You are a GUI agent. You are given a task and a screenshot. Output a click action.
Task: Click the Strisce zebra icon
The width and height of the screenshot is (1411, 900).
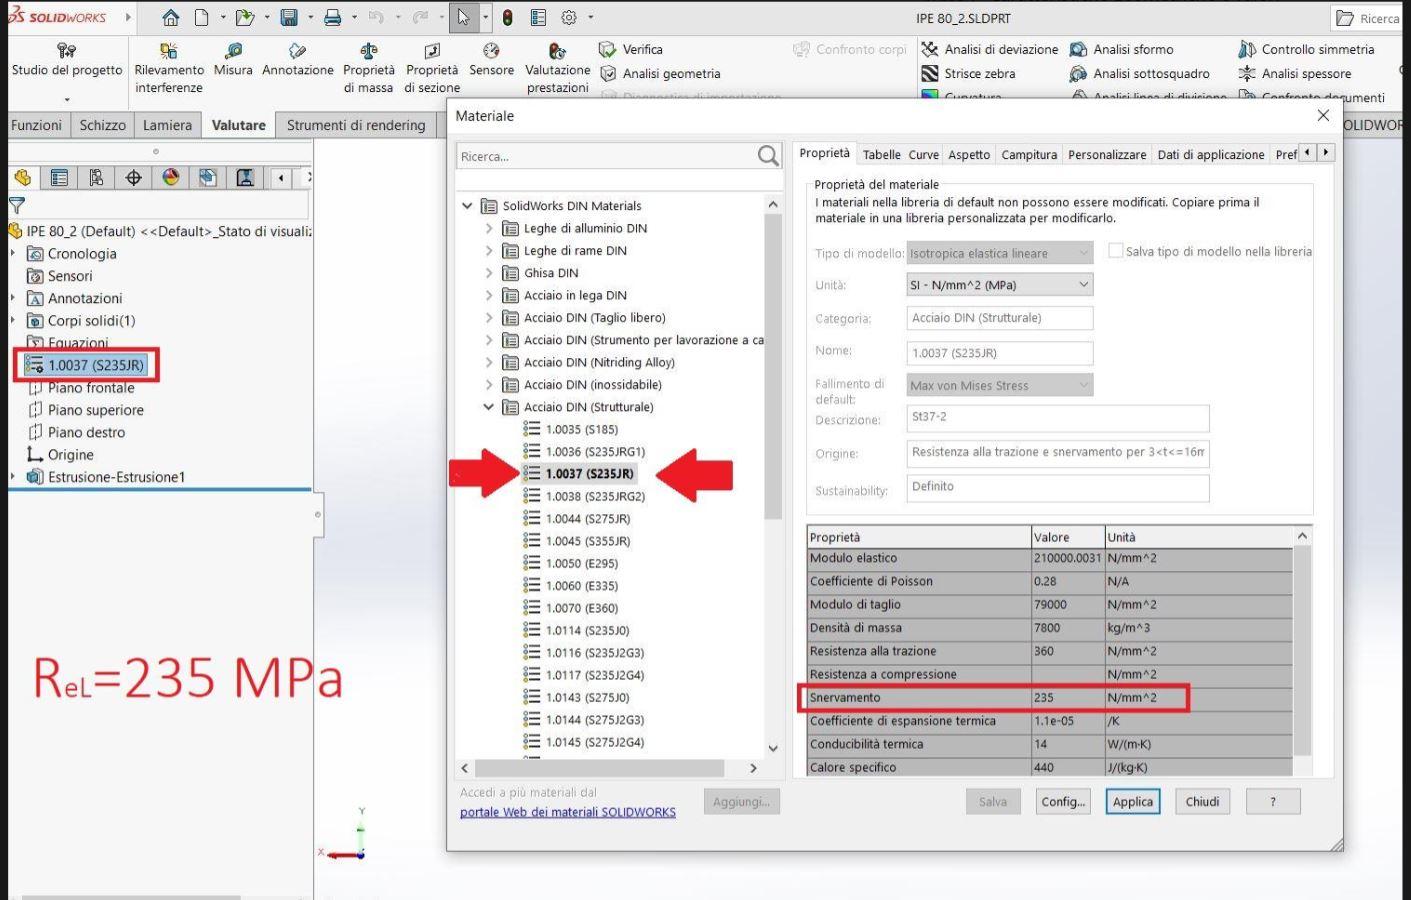click(930, 74)
